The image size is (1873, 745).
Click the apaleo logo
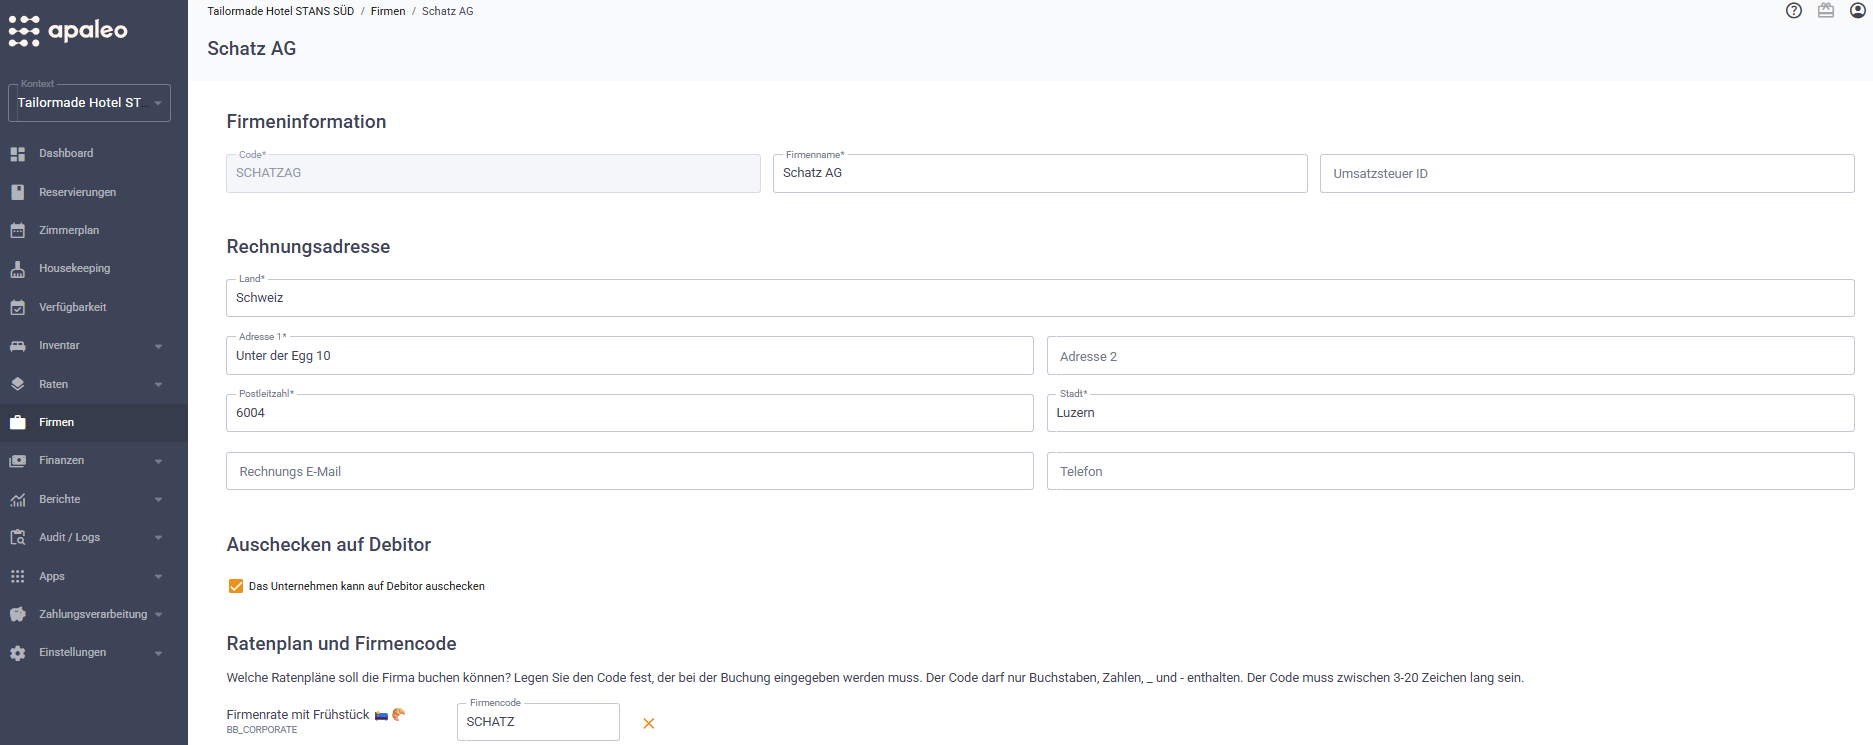click(68, 30)
